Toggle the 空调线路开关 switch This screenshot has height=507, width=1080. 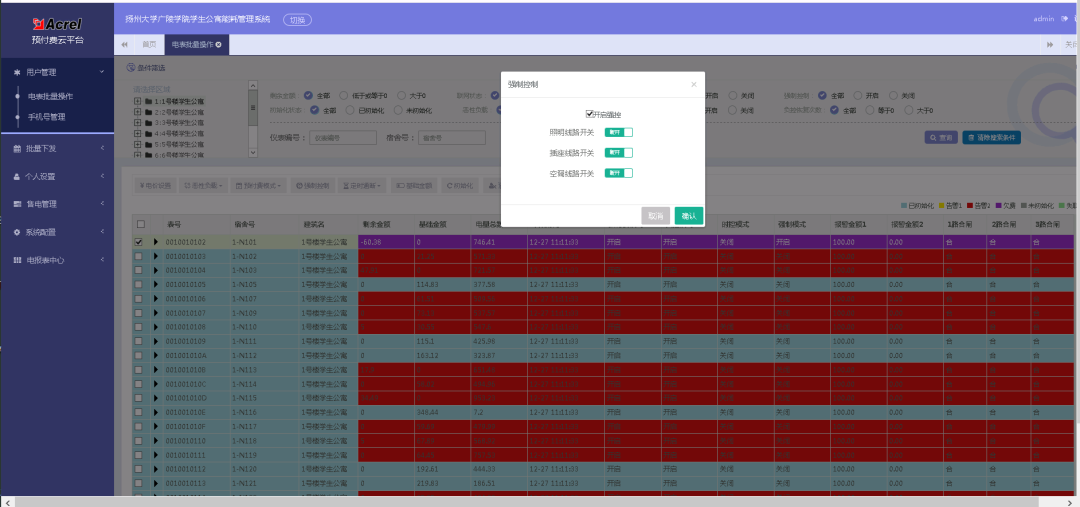click(x=619, y=174)
